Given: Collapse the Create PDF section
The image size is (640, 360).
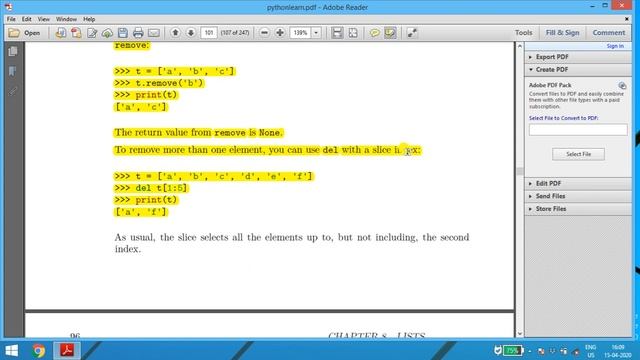Looking at the screenshot, I should 578,70.
